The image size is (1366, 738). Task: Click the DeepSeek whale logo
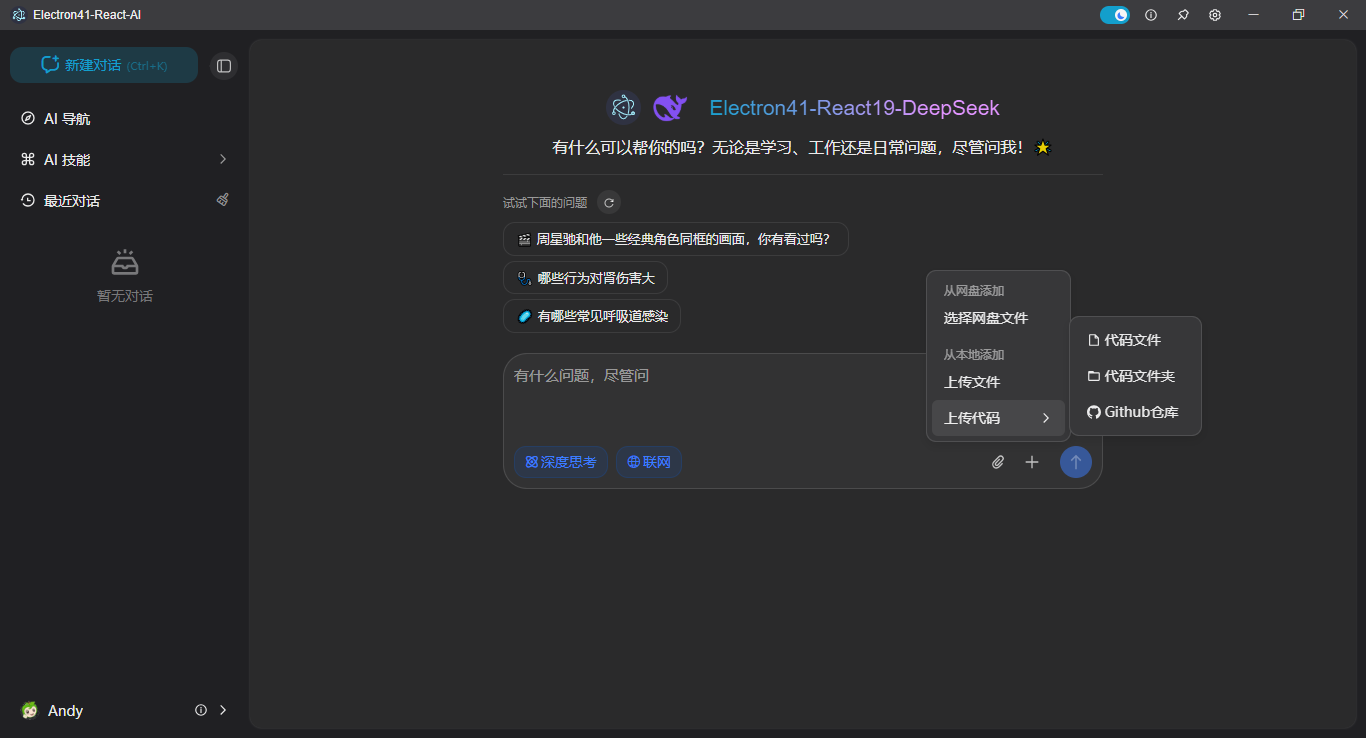[x=669, y=107]
